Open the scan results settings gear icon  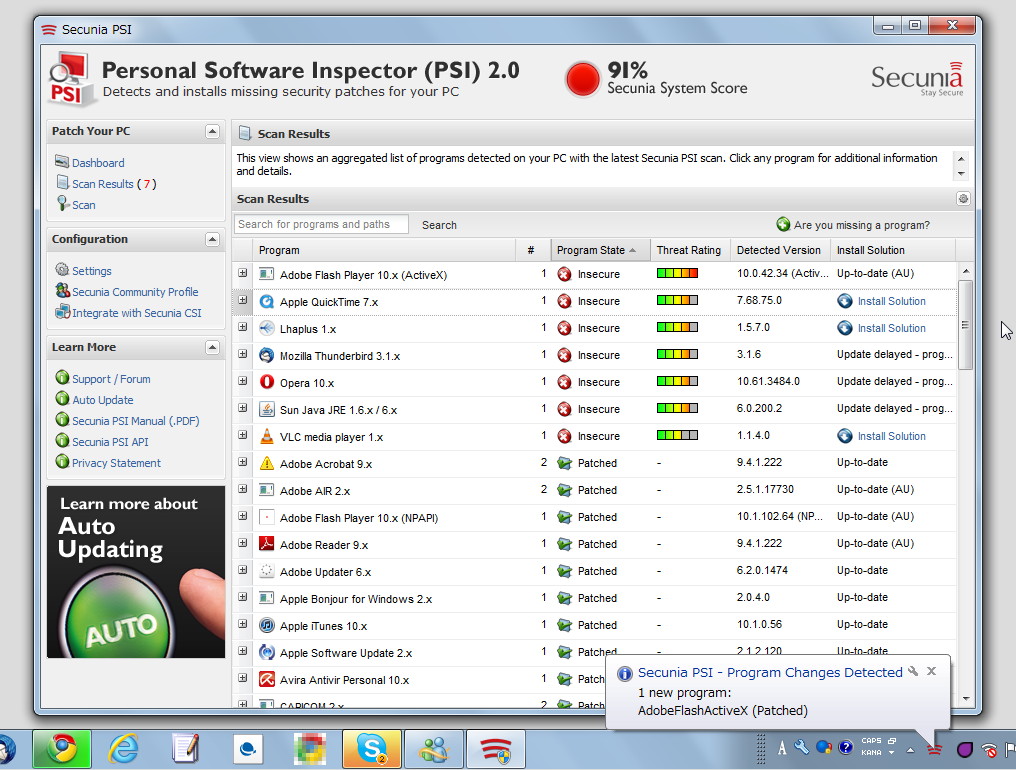[x=963, y=199]
